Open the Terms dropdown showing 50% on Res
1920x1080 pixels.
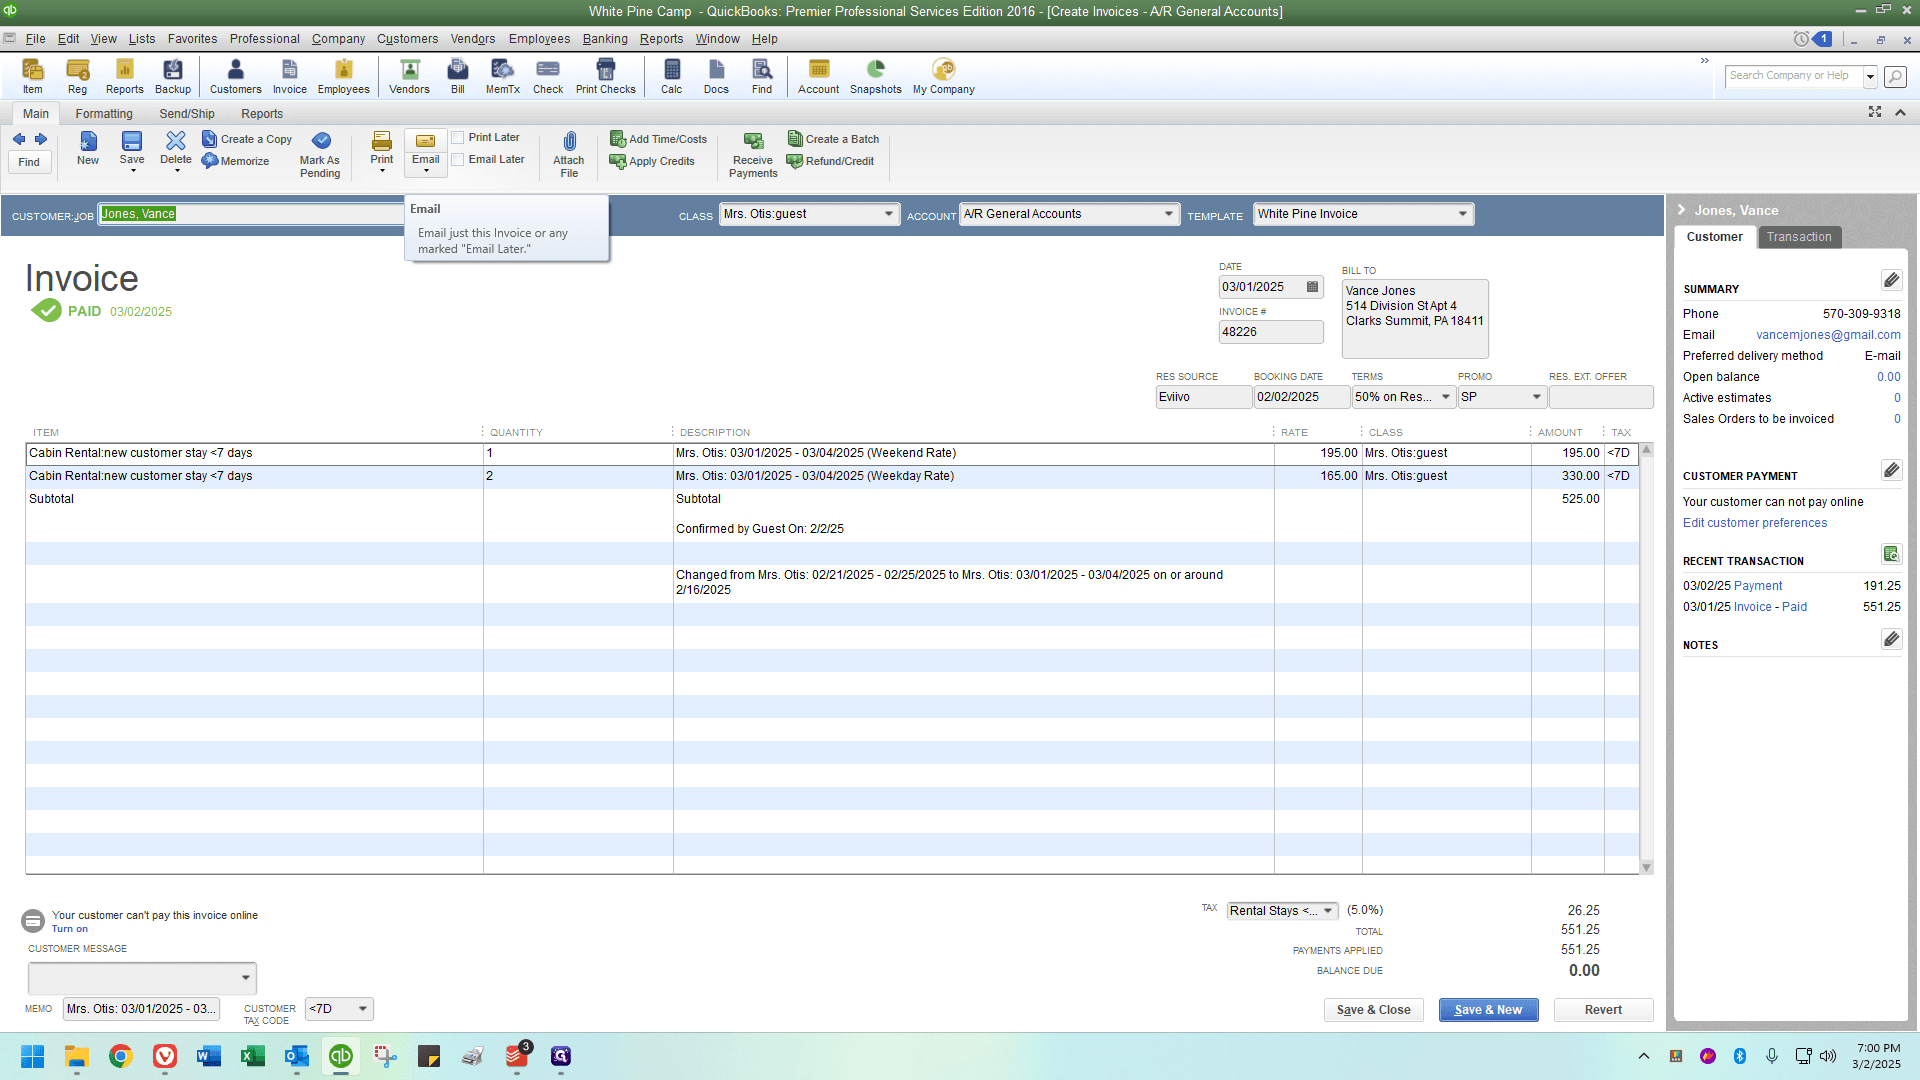click(1446, 397)
